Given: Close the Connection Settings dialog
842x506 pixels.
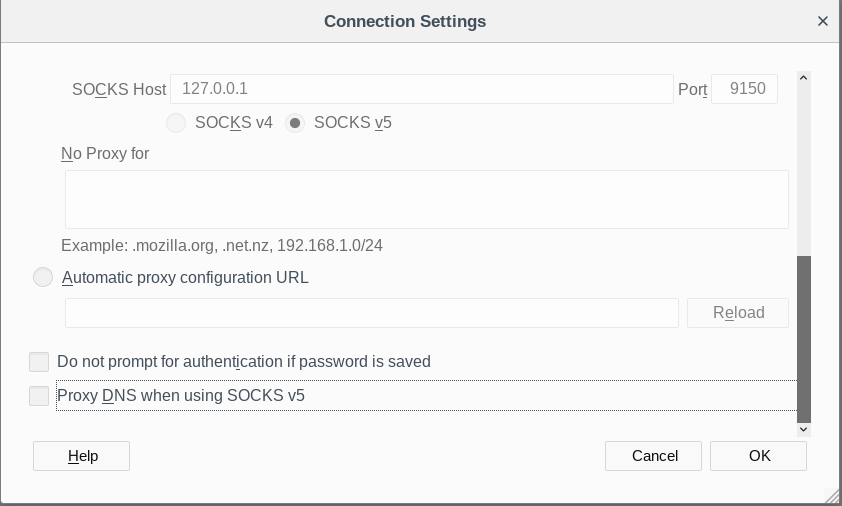Looking at the screenshot, I should [823, 20].
